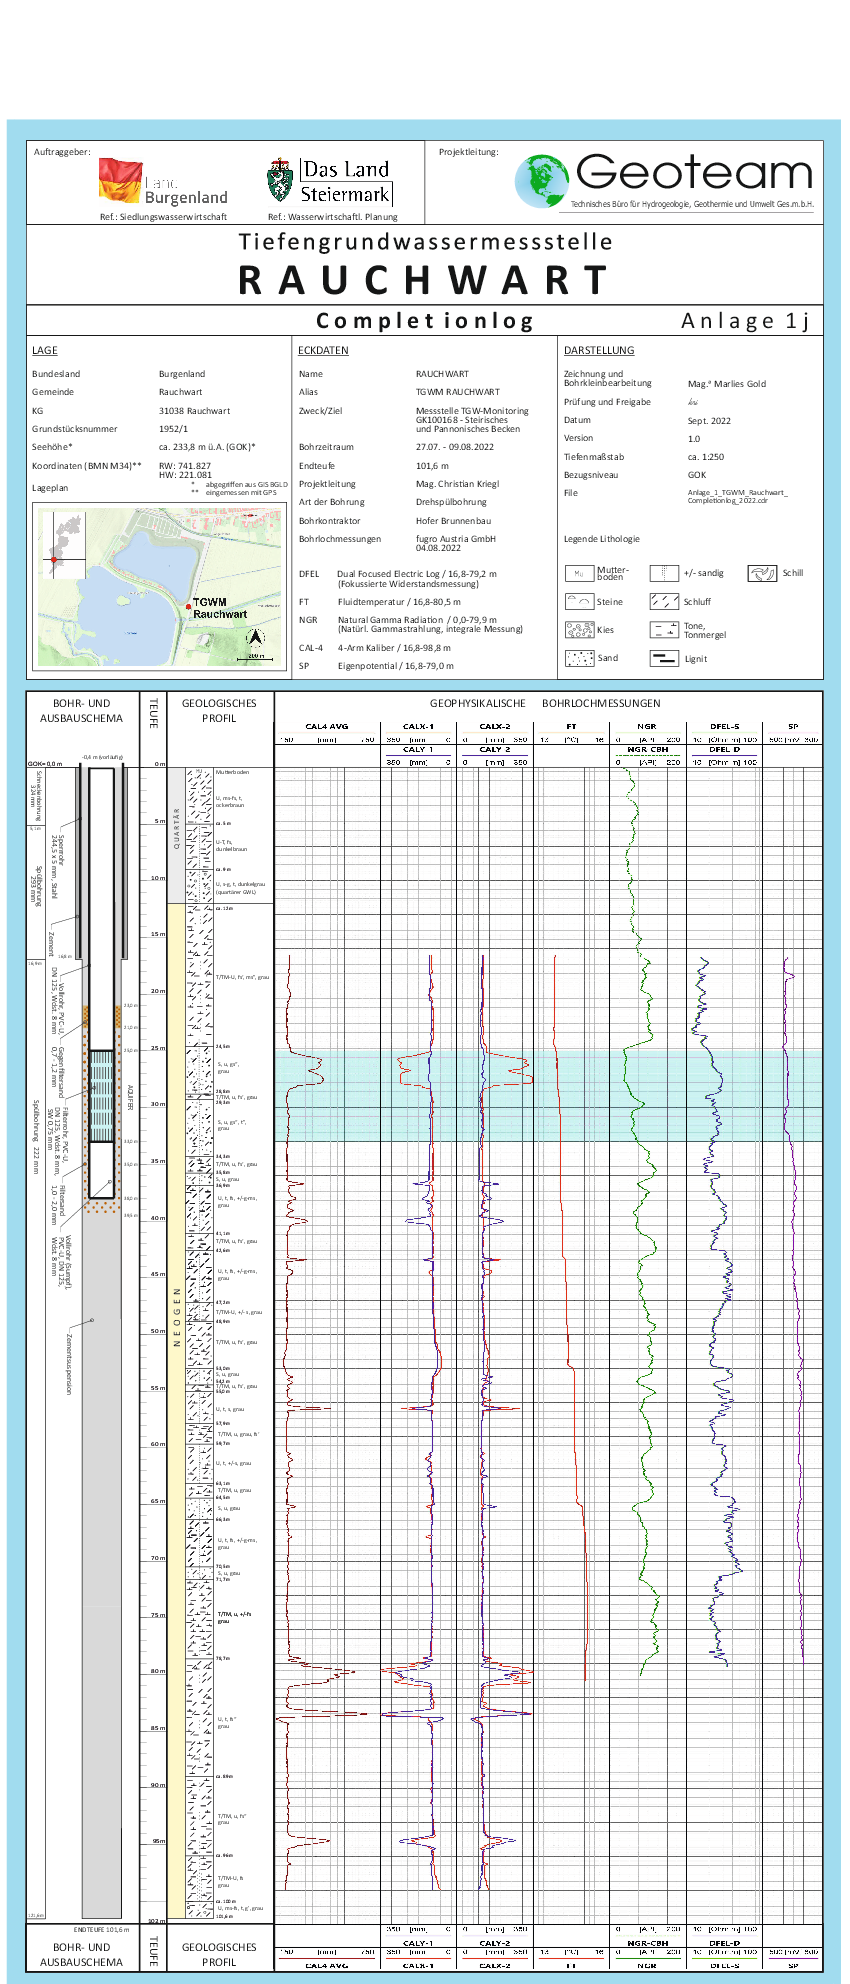Click the top 'GEOLOGISCHES PROFIL' header
The height and width of the screenshot is (1984, 850).
pyautogui.click(x=219, y=710)
